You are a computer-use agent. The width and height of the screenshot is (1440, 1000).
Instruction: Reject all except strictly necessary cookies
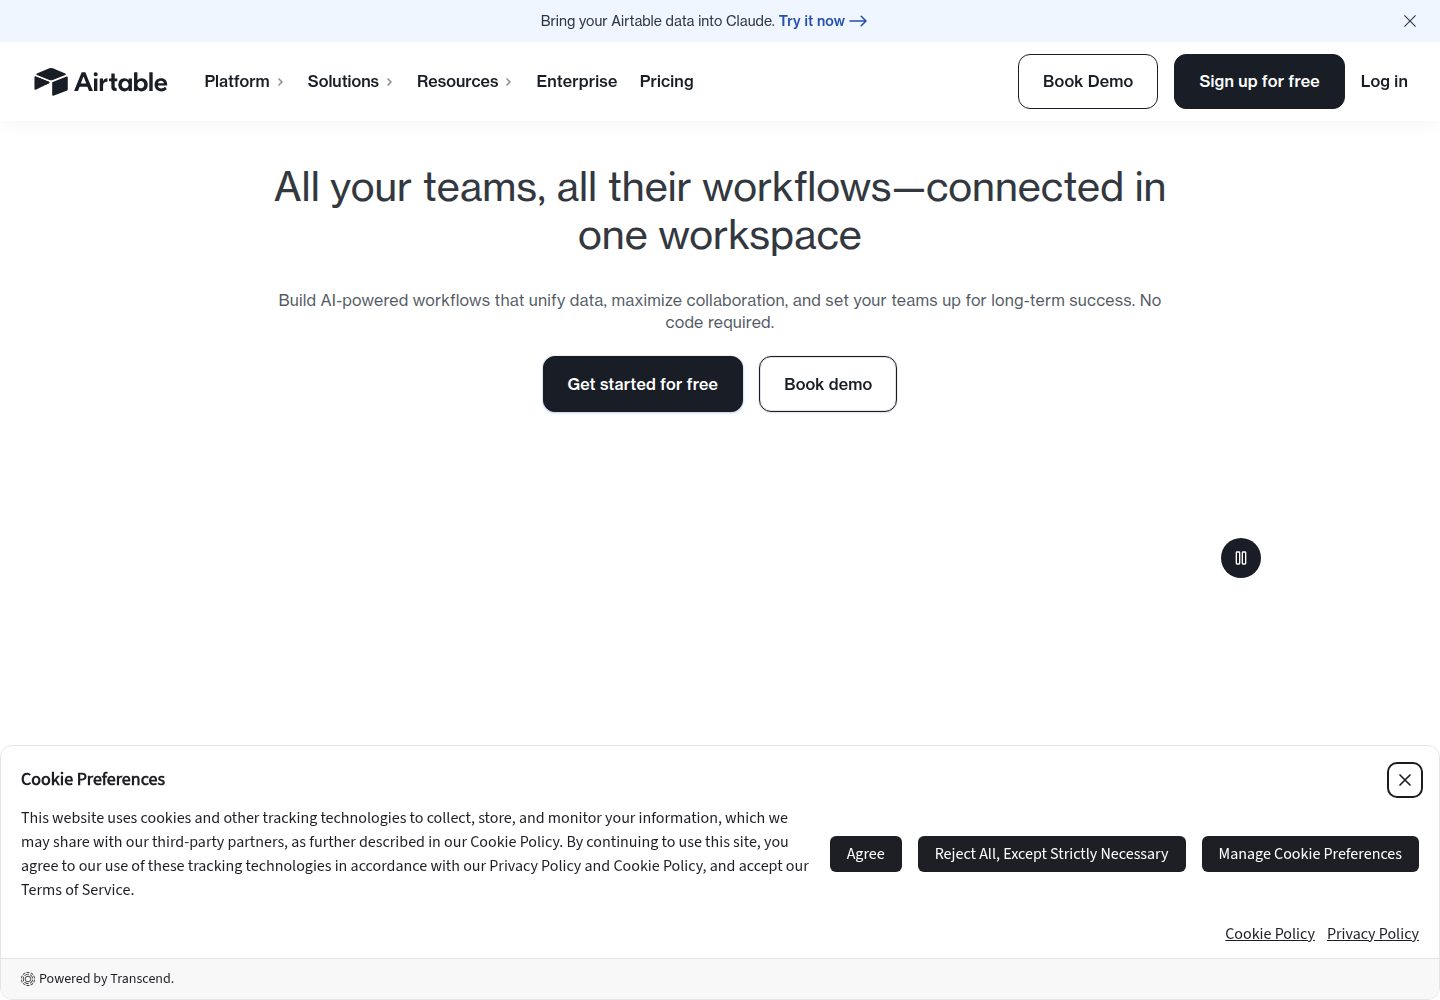tap(1051, 854)
